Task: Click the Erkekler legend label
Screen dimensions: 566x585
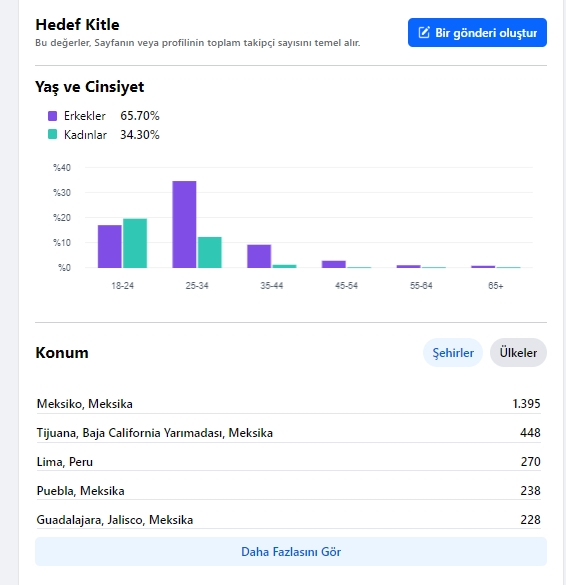Action: (x=85, y=116)
